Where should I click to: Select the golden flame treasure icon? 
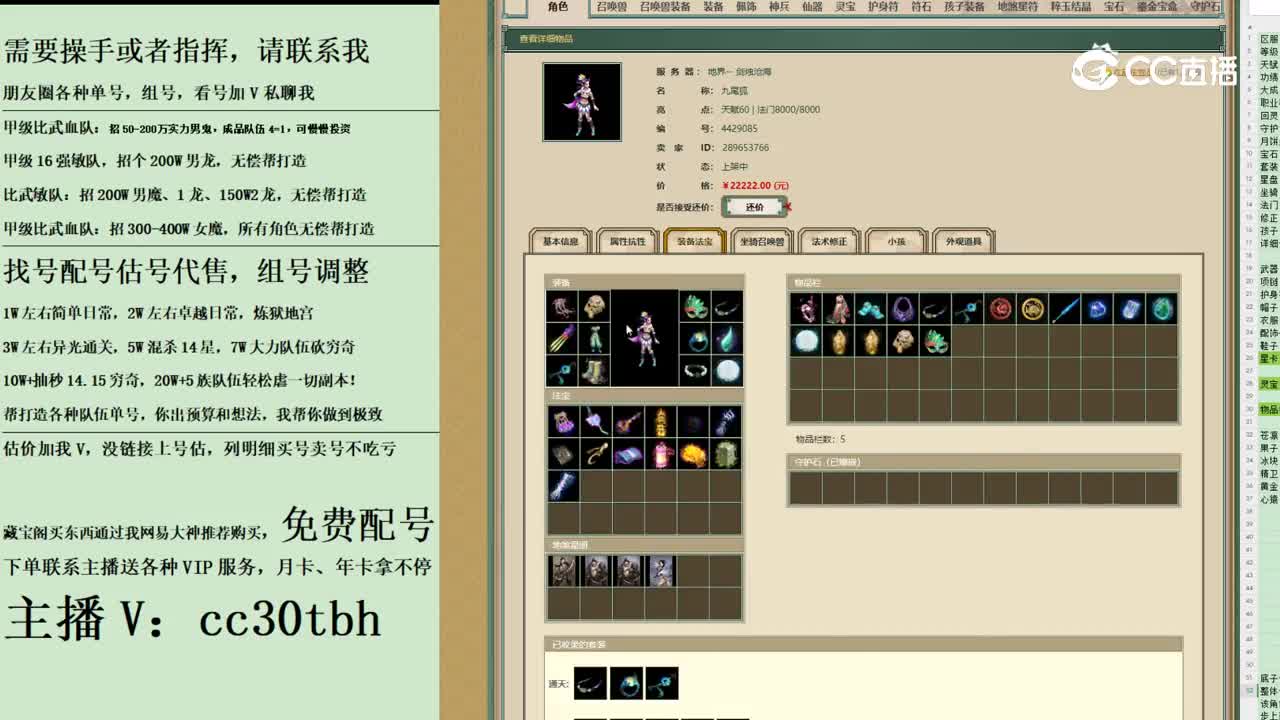693,455
